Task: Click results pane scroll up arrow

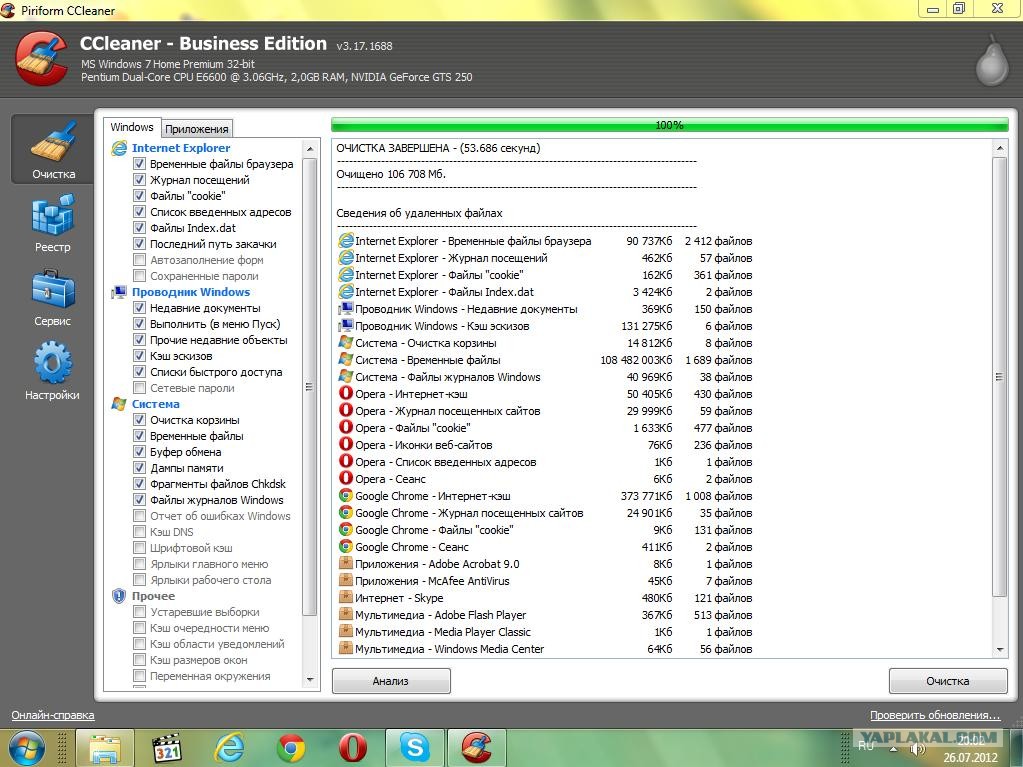Action: click(x=1000, y=149)
